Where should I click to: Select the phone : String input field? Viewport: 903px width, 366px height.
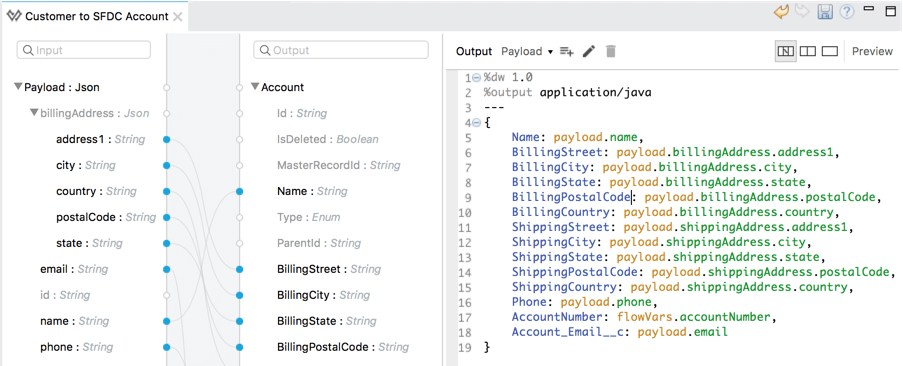coord(77,347)
